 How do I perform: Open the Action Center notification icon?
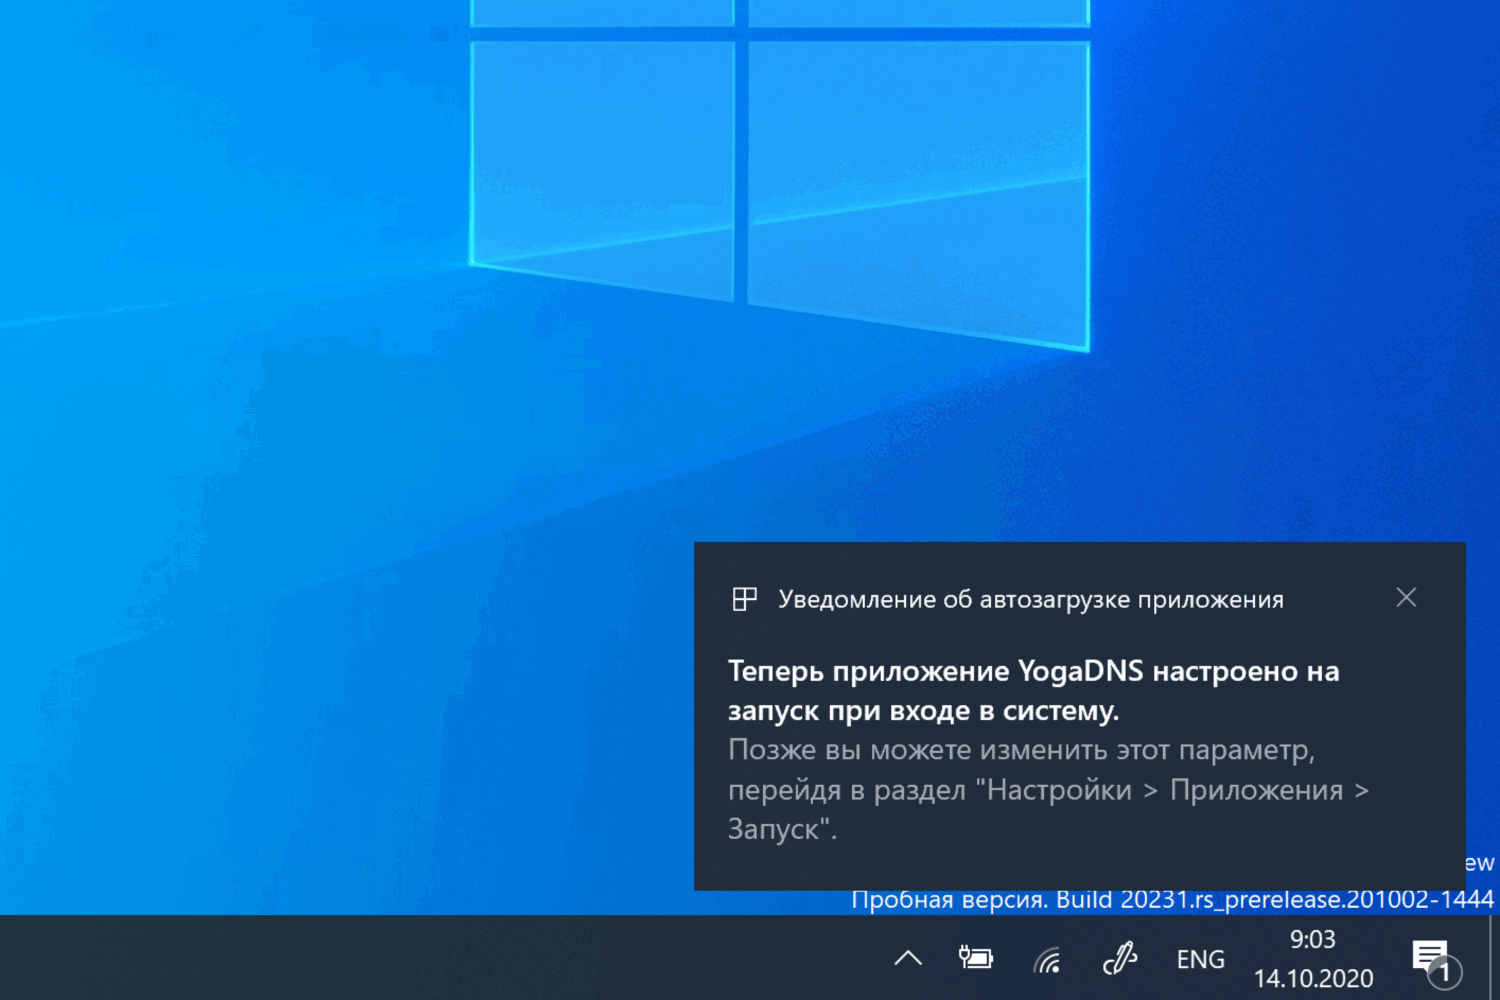tap(1430, 957)
